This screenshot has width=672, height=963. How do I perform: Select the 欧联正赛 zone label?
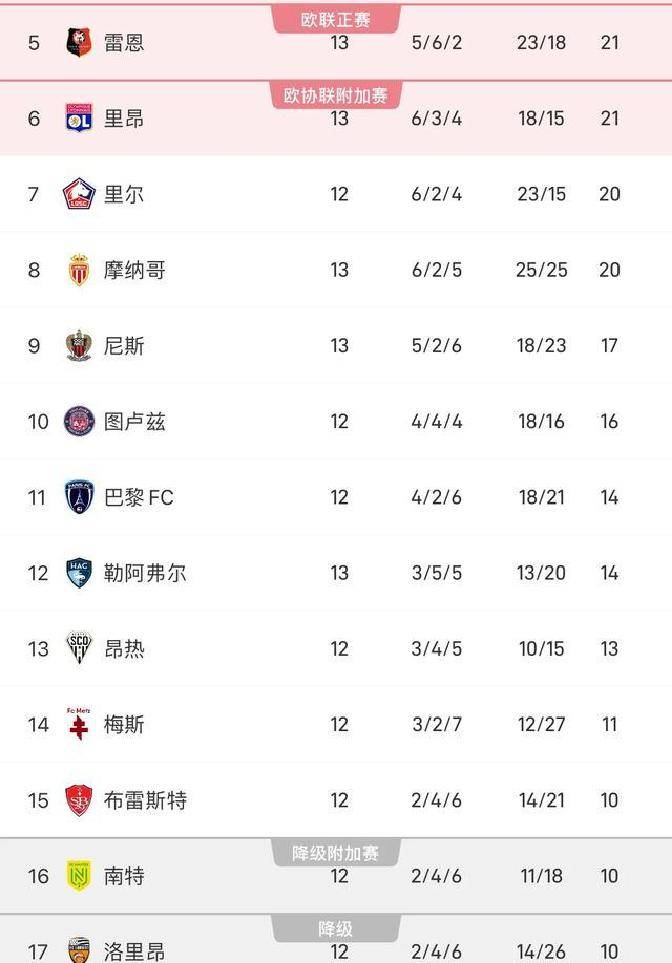coord(336,20)
